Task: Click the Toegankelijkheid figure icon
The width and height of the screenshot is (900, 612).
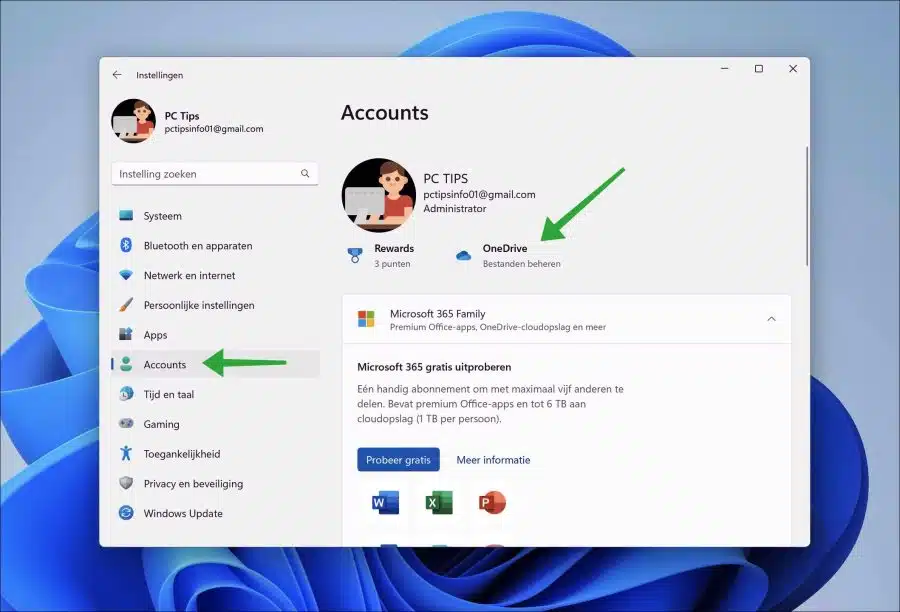Action: (x=126, y=454)
